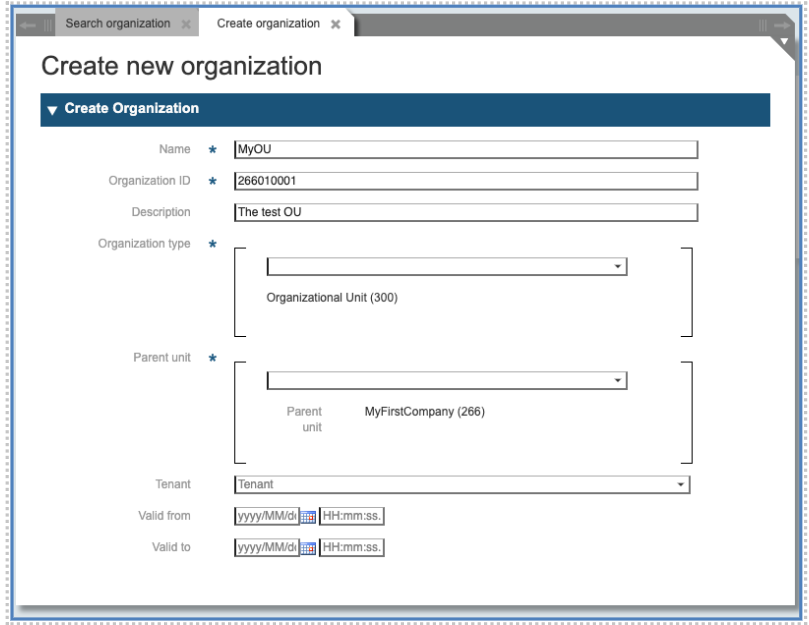Expand the Parent unit dropdown

click(x=618, y=381)
